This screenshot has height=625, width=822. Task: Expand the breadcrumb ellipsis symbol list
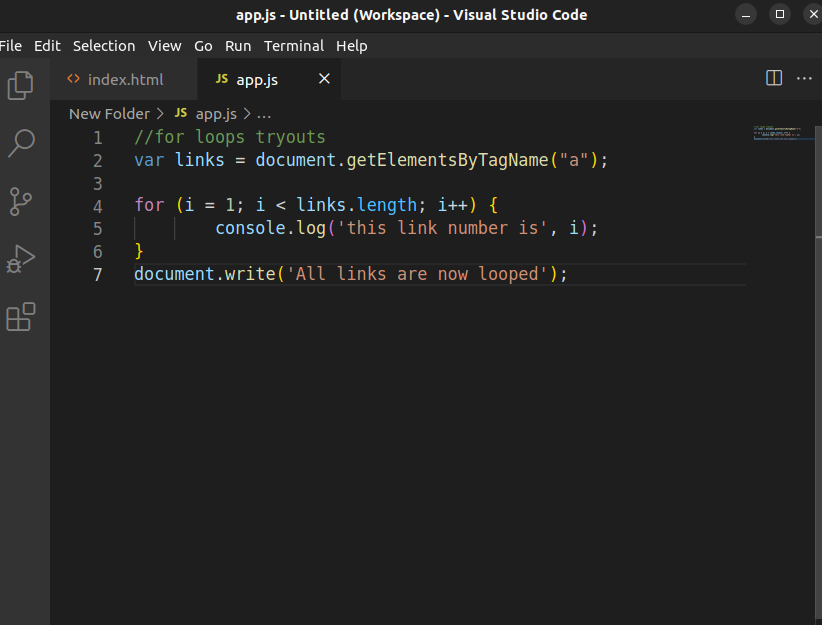coord(264,114)
